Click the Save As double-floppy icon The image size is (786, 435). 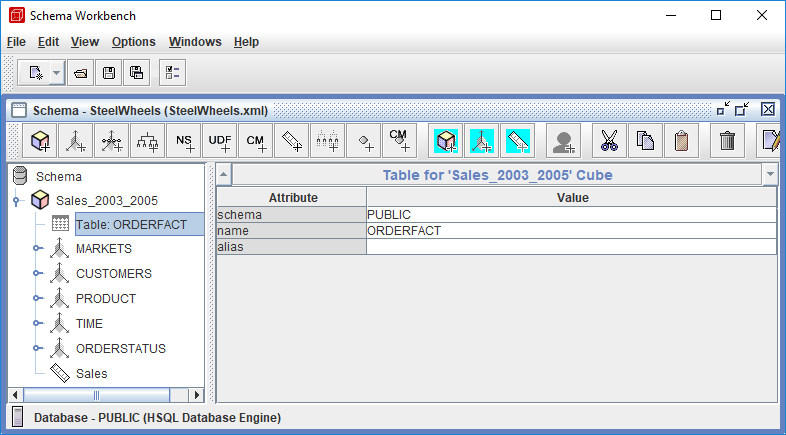(x=137, y=73)
